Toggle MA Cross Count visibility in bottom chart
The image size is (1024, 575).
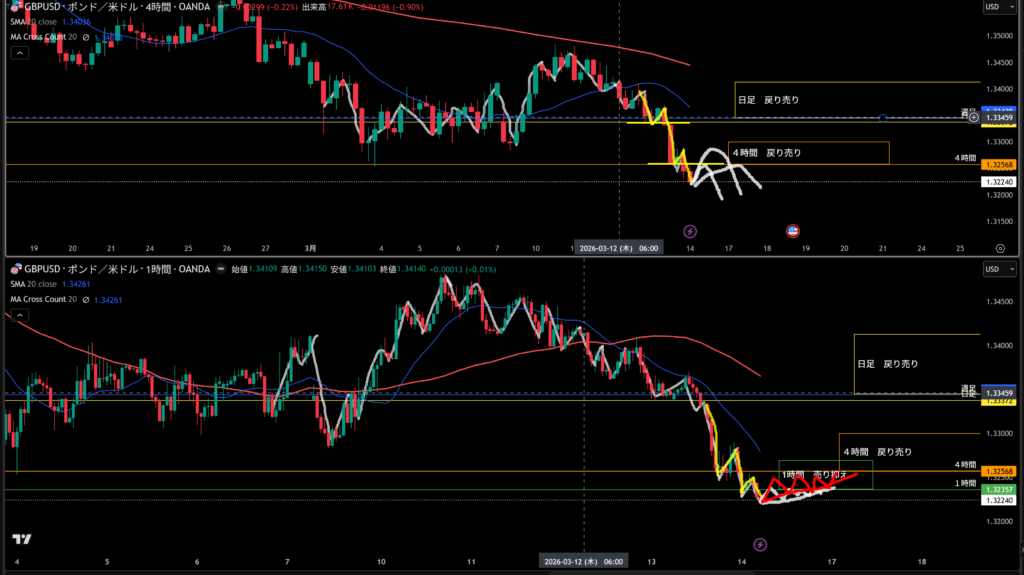[85, 299]
